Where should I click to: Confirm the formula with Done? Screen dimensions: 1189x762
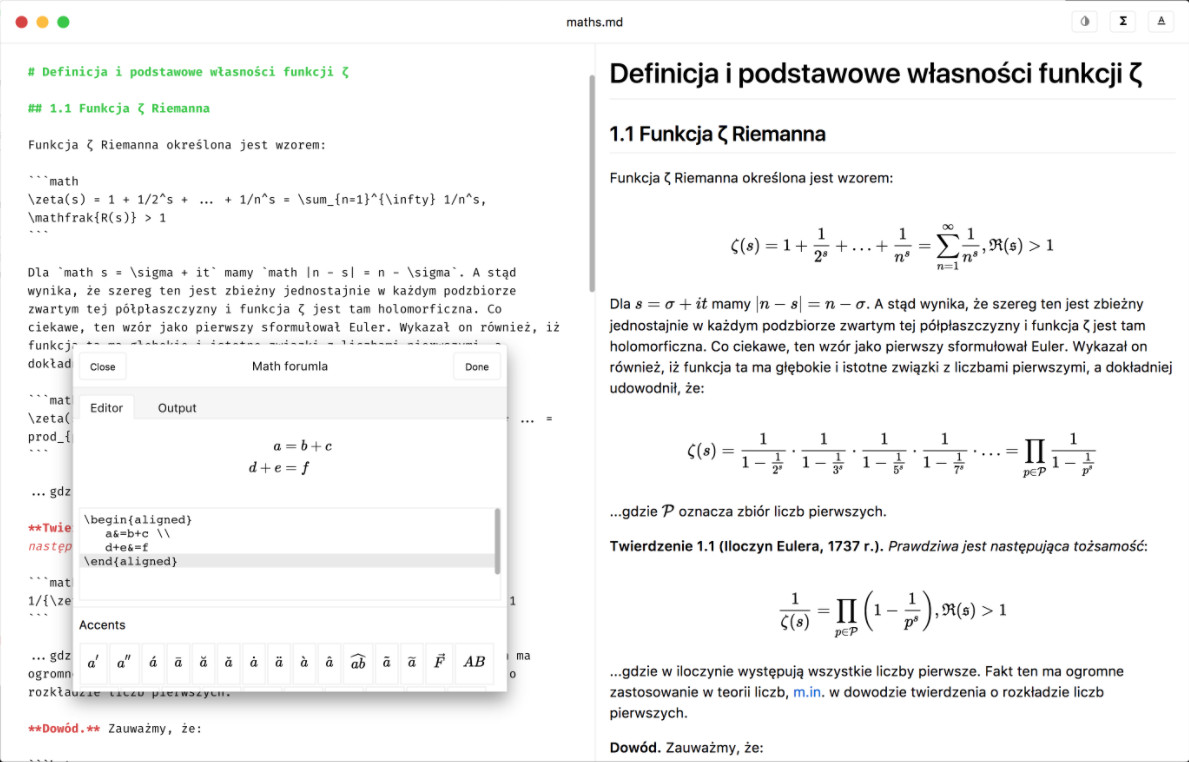[x=477, y=367]
